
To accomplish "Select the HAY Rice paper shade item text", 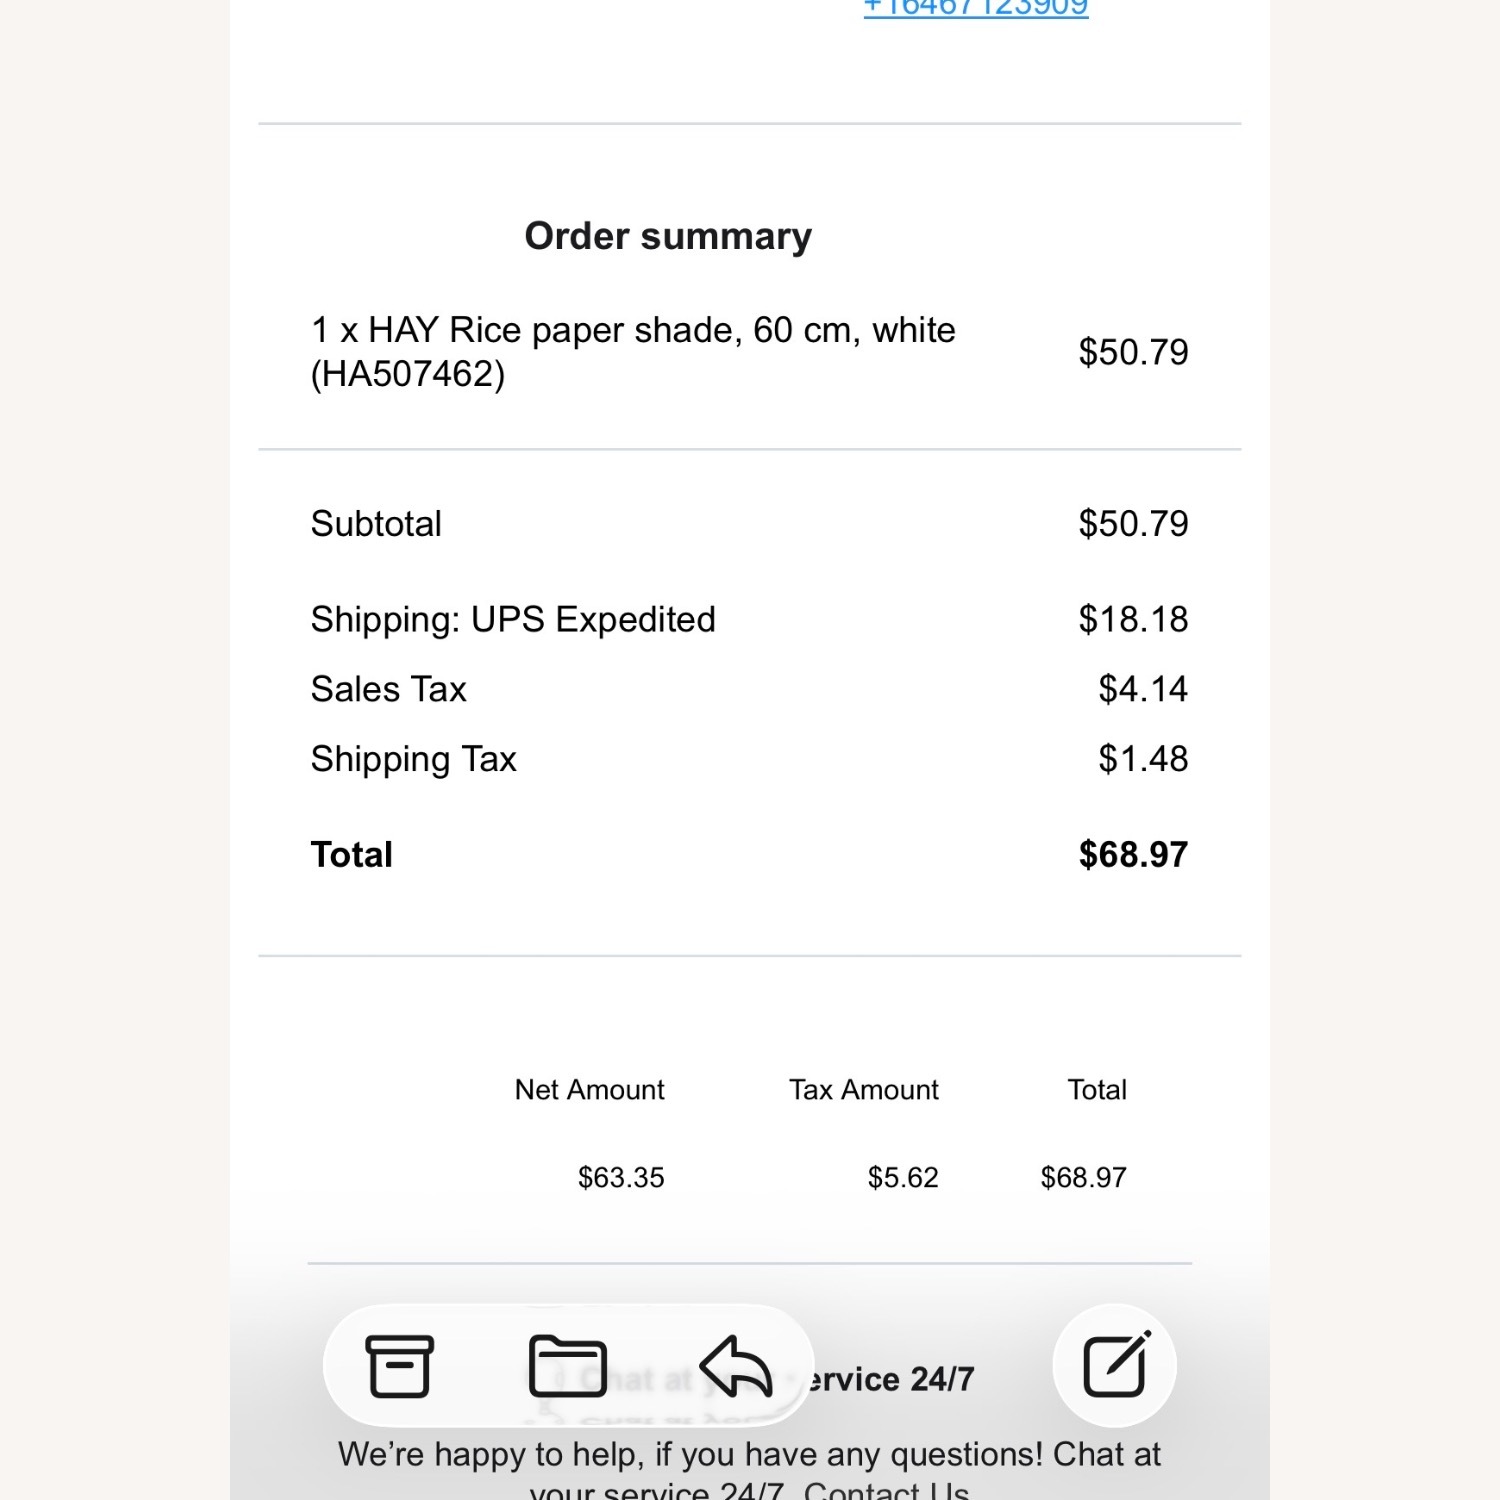I will [x=632, y=351].
